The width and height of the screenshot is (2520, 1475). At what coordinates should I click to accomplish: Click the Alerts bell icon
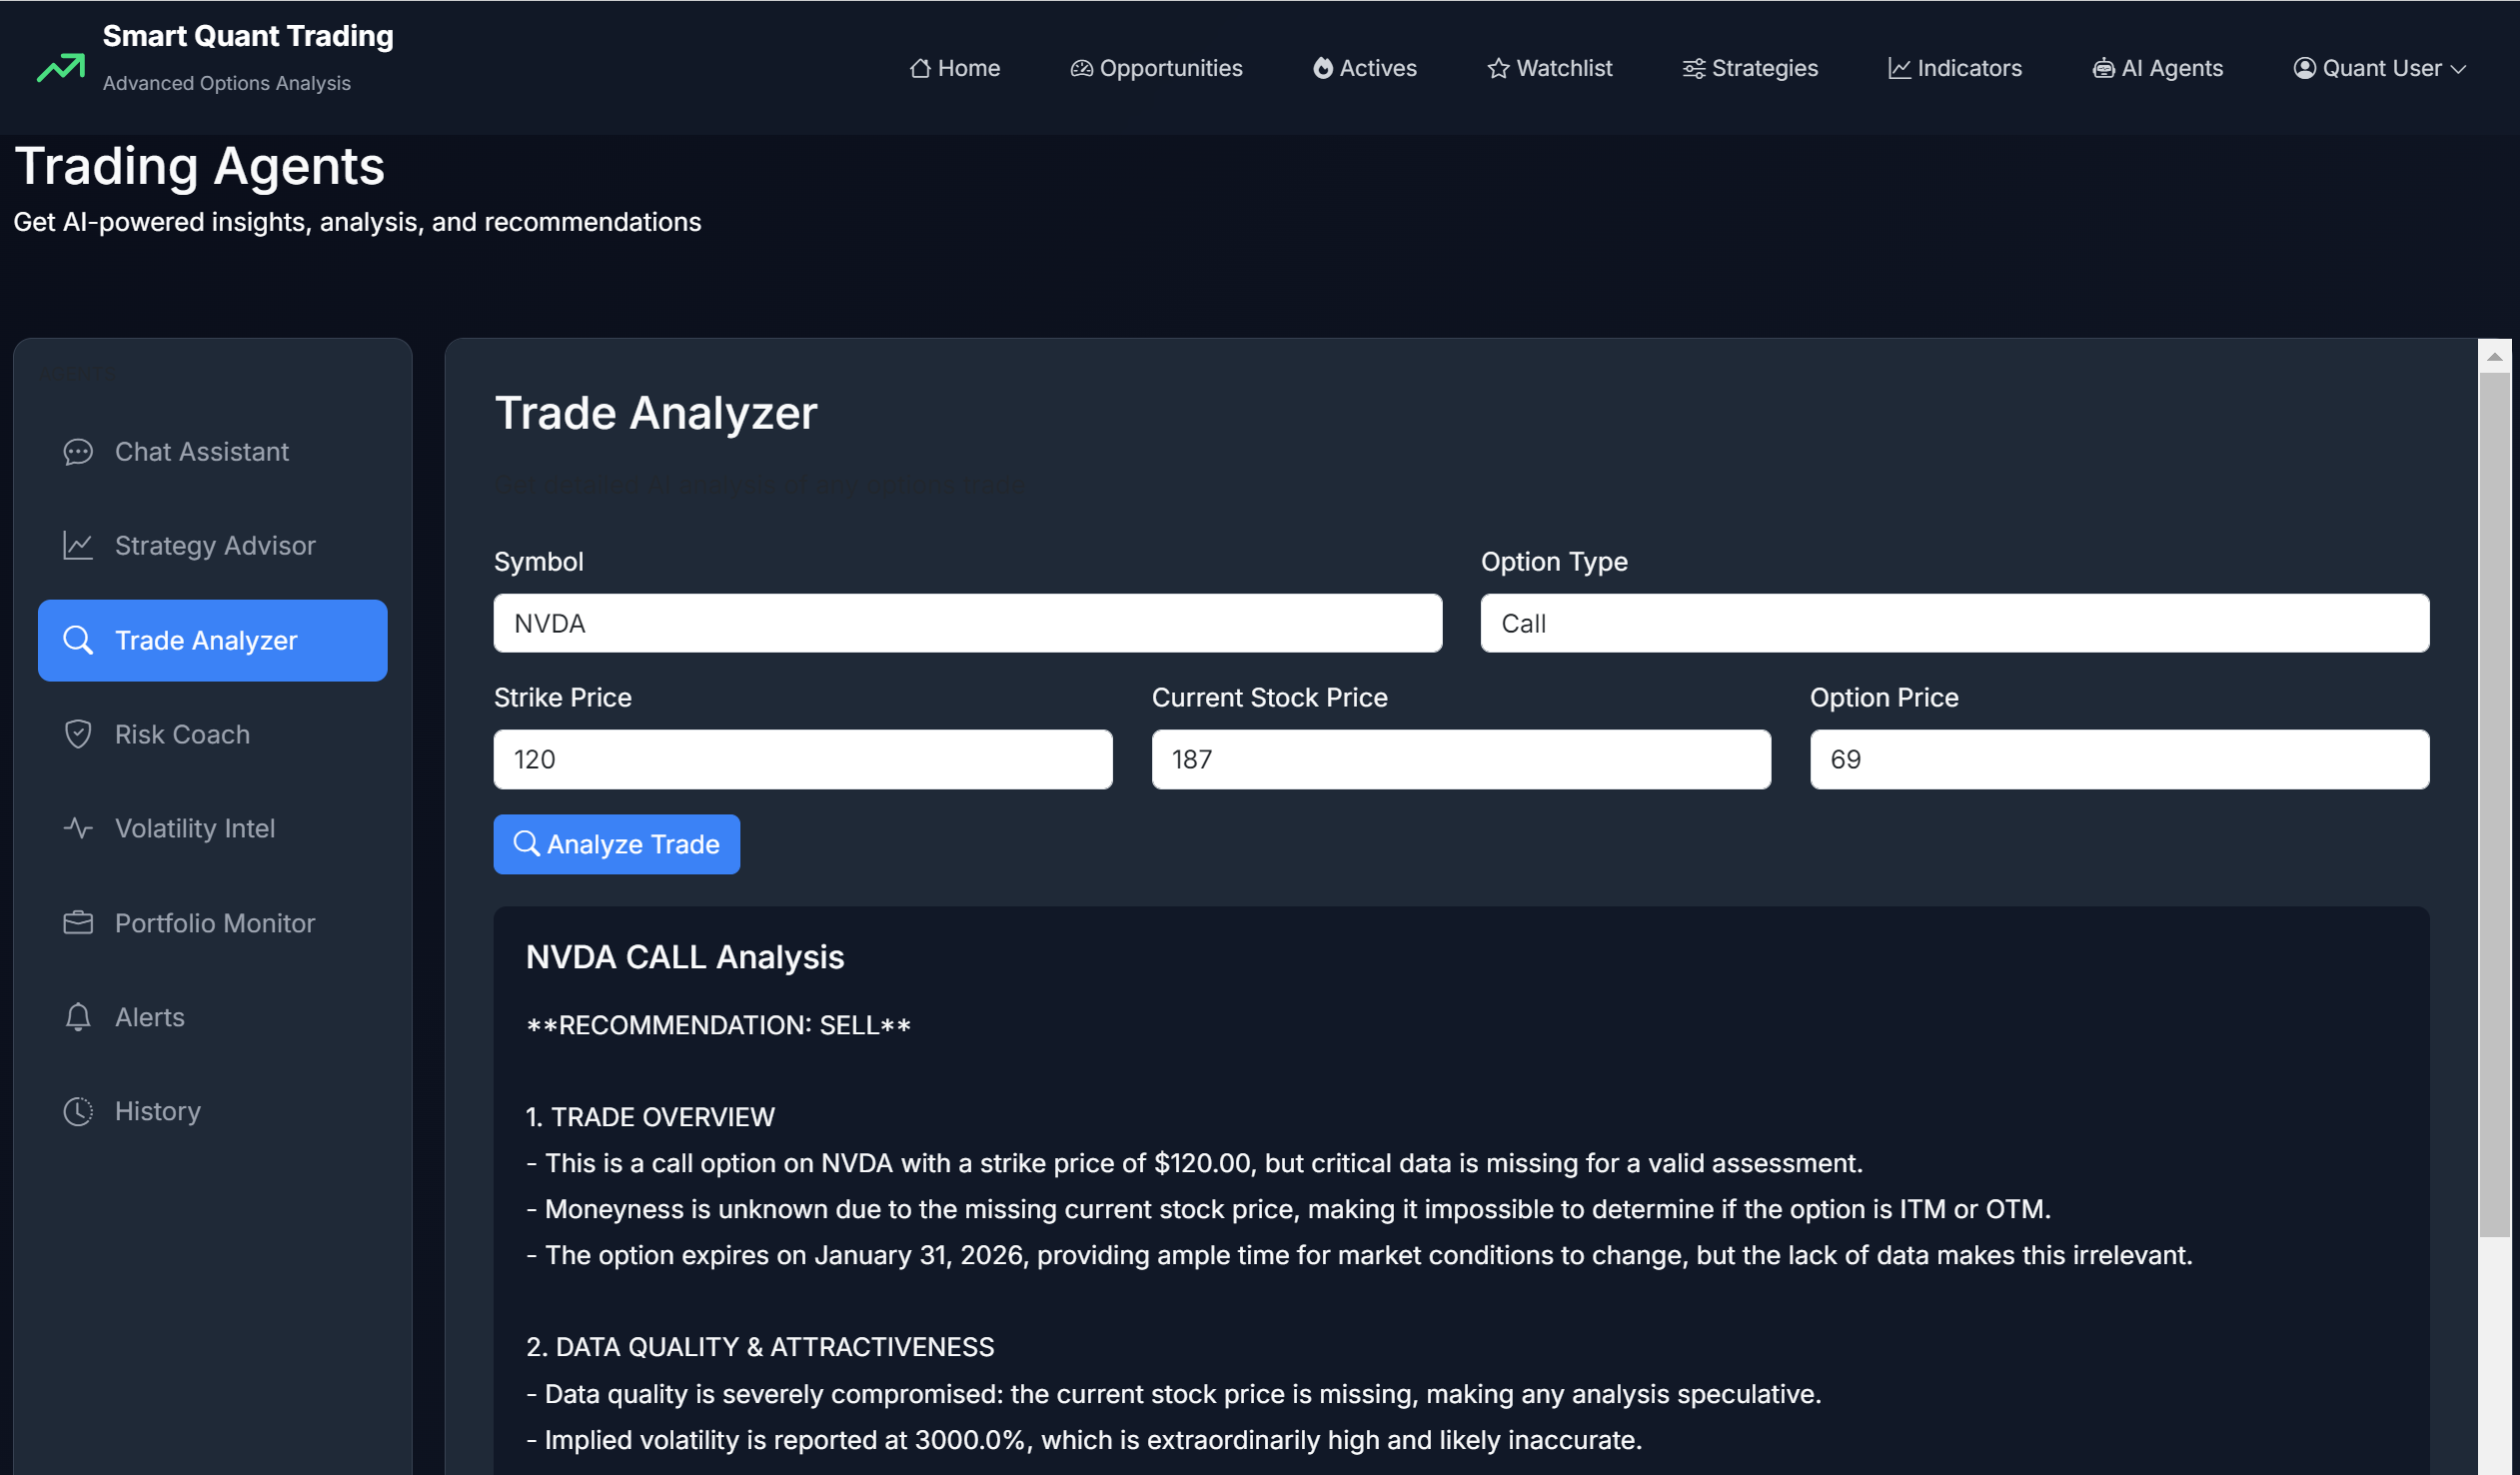click(77, 1016)
